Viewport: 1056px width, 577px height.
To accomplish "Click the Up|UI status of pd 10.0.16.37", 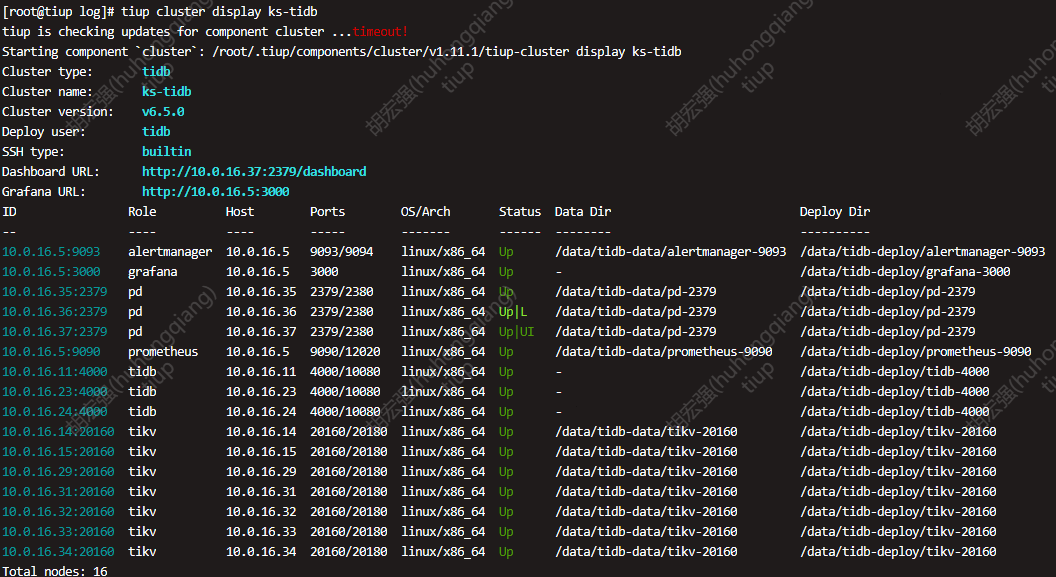I will tap(517, 332).
